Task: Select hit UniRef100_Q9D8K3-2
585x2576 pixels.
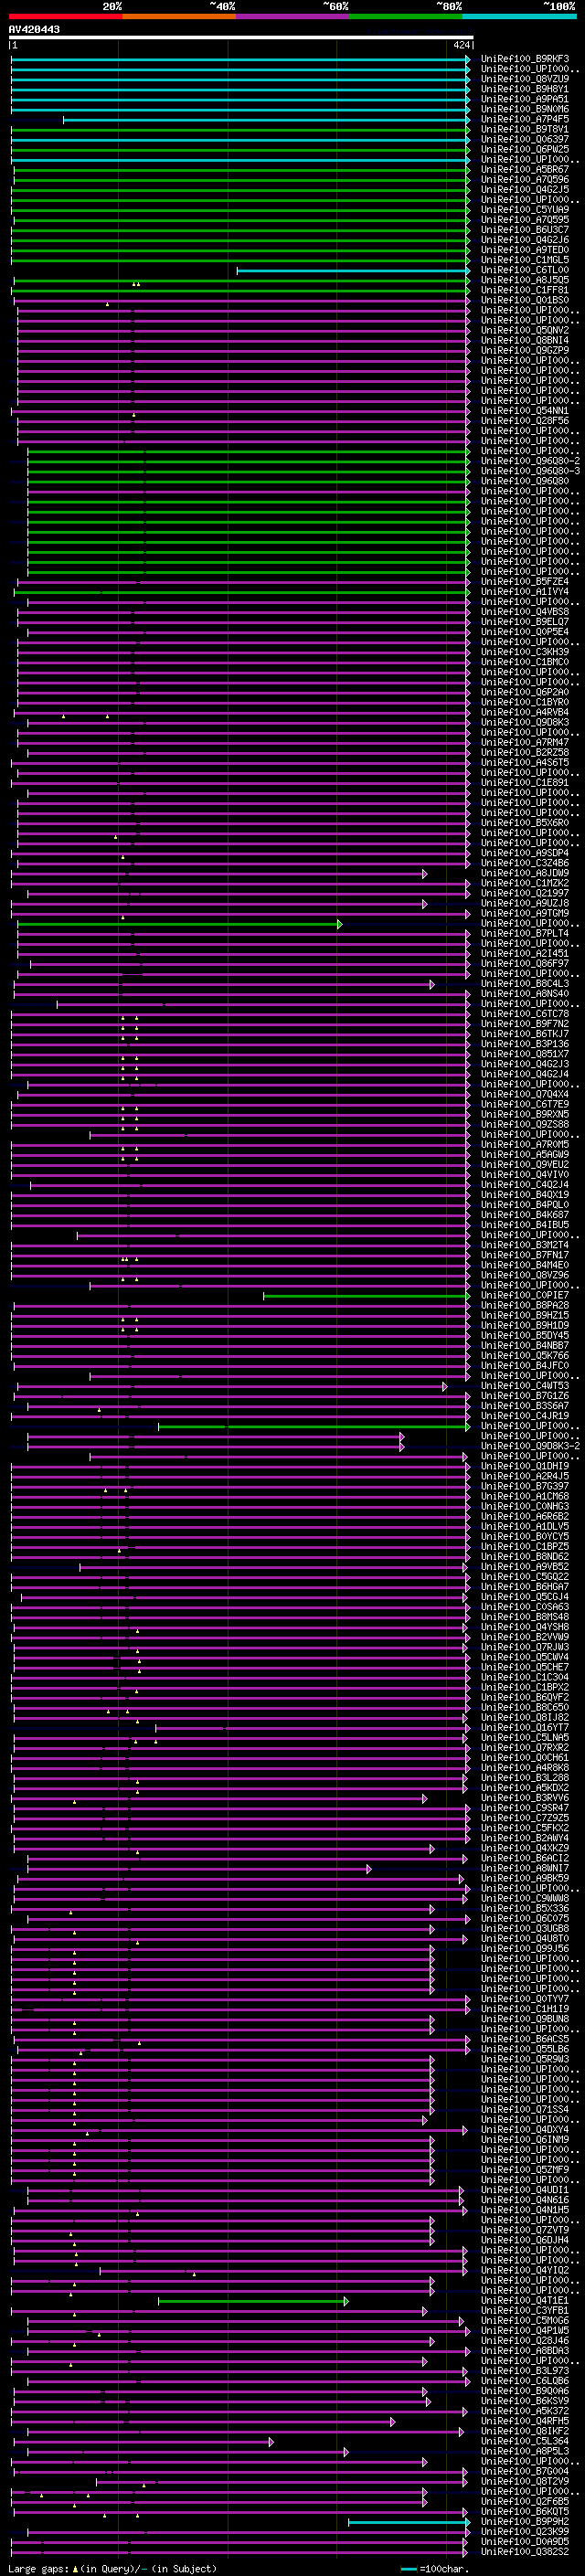Action: (x=530, y=1446)
